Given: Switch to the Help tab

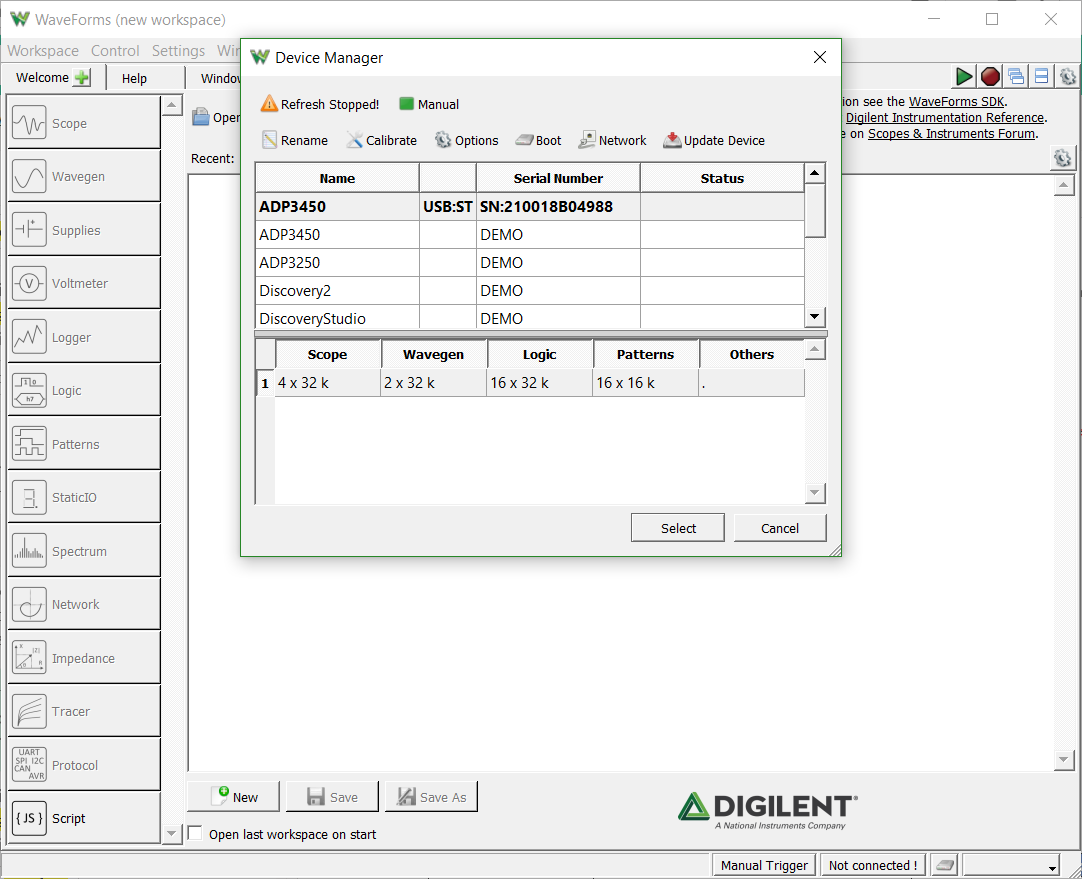Looking at the screenshot, I should pyautogui.click(x=135, y=78).
